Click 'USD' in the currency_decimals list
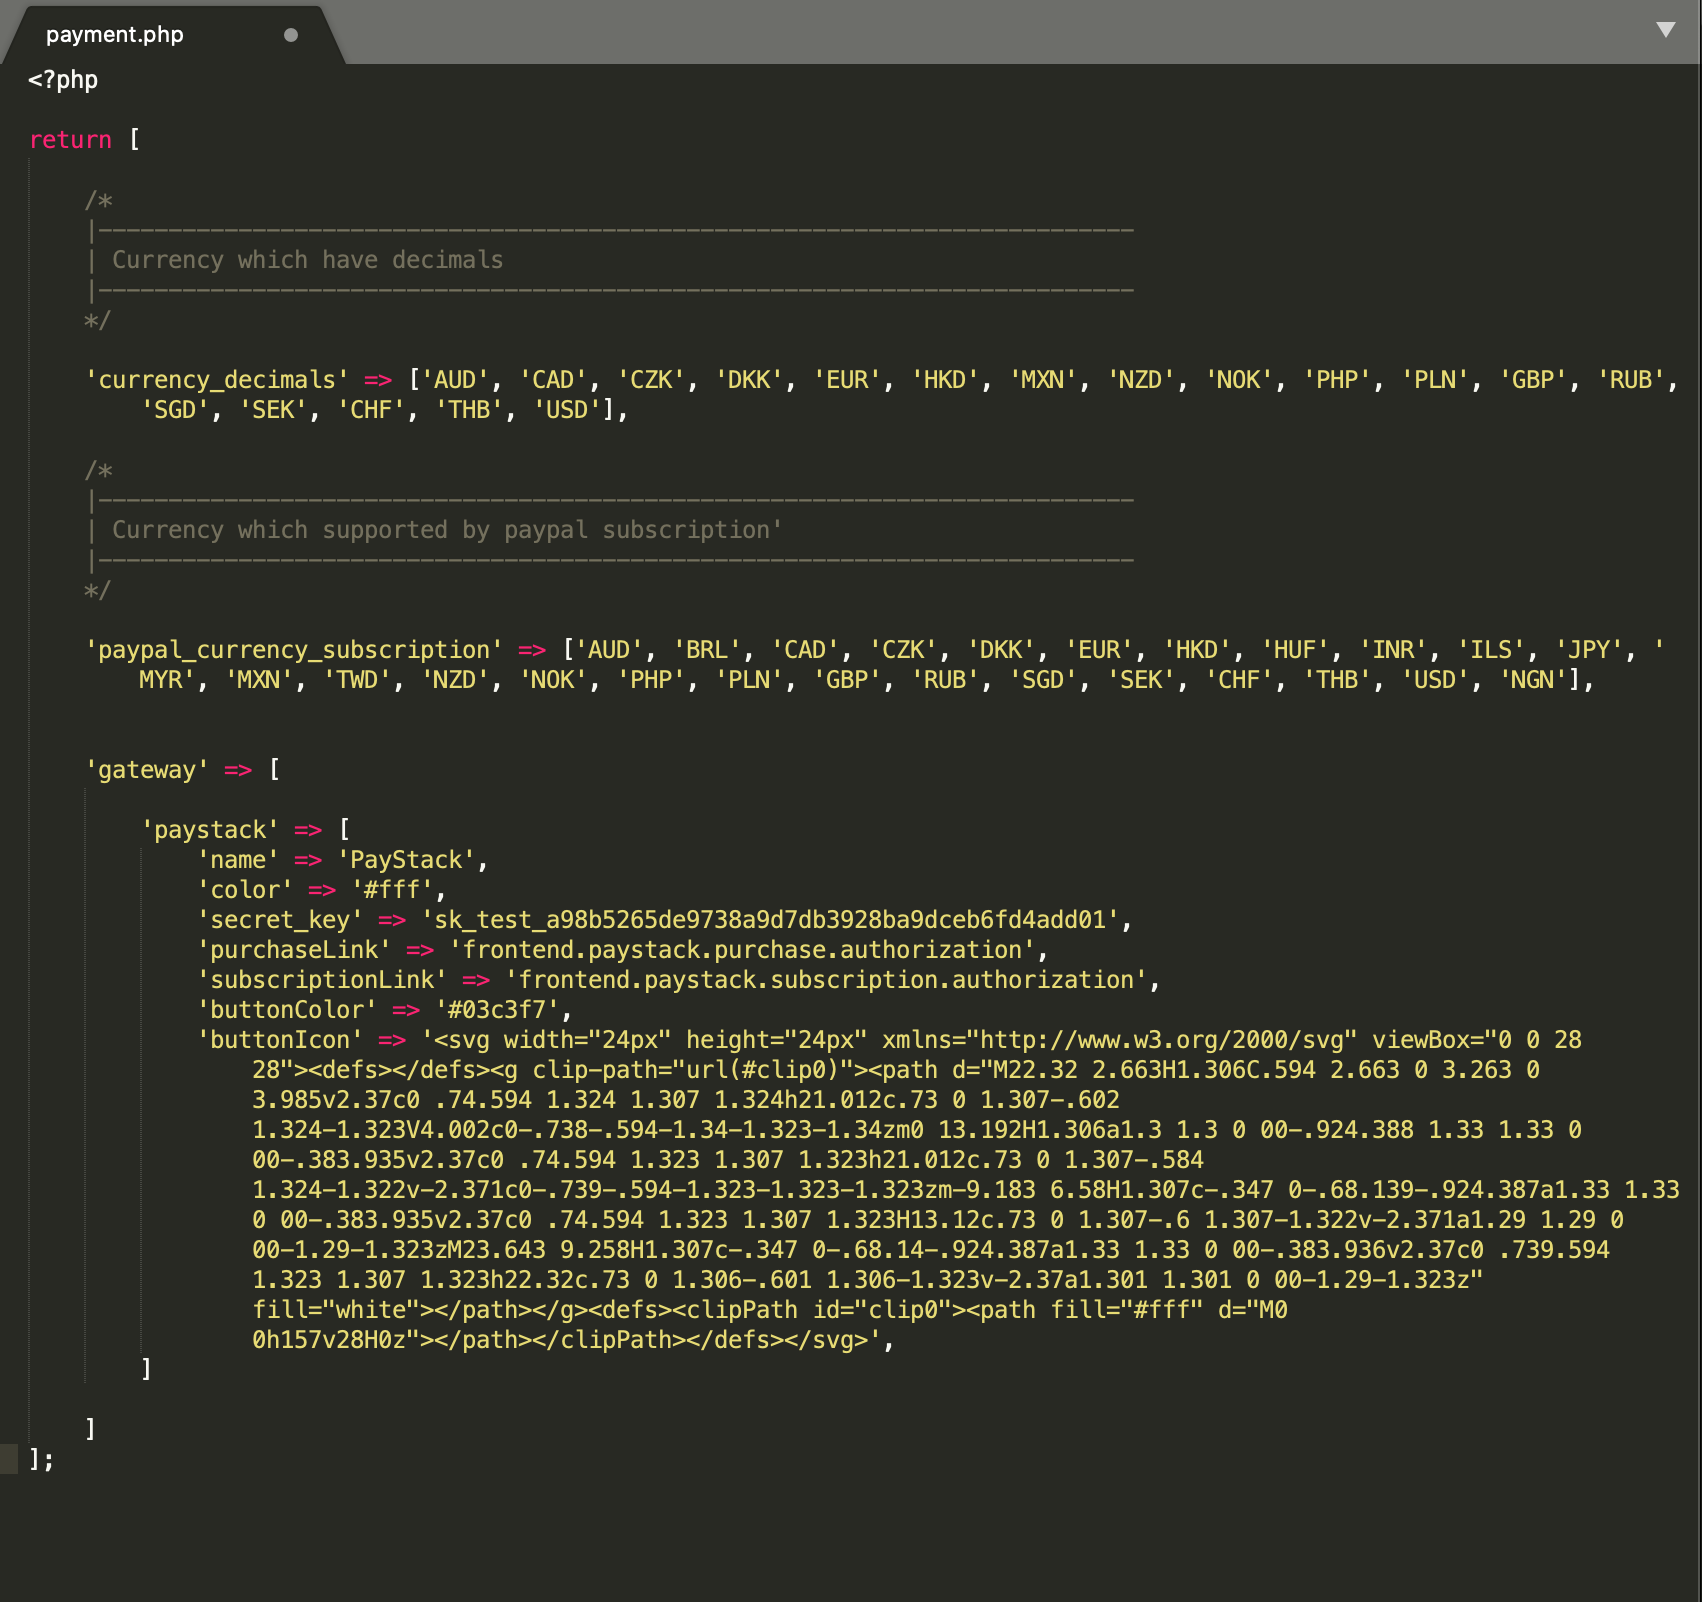The height and width of the screenshot is (1602, 1702). click(x=567, y=410)
